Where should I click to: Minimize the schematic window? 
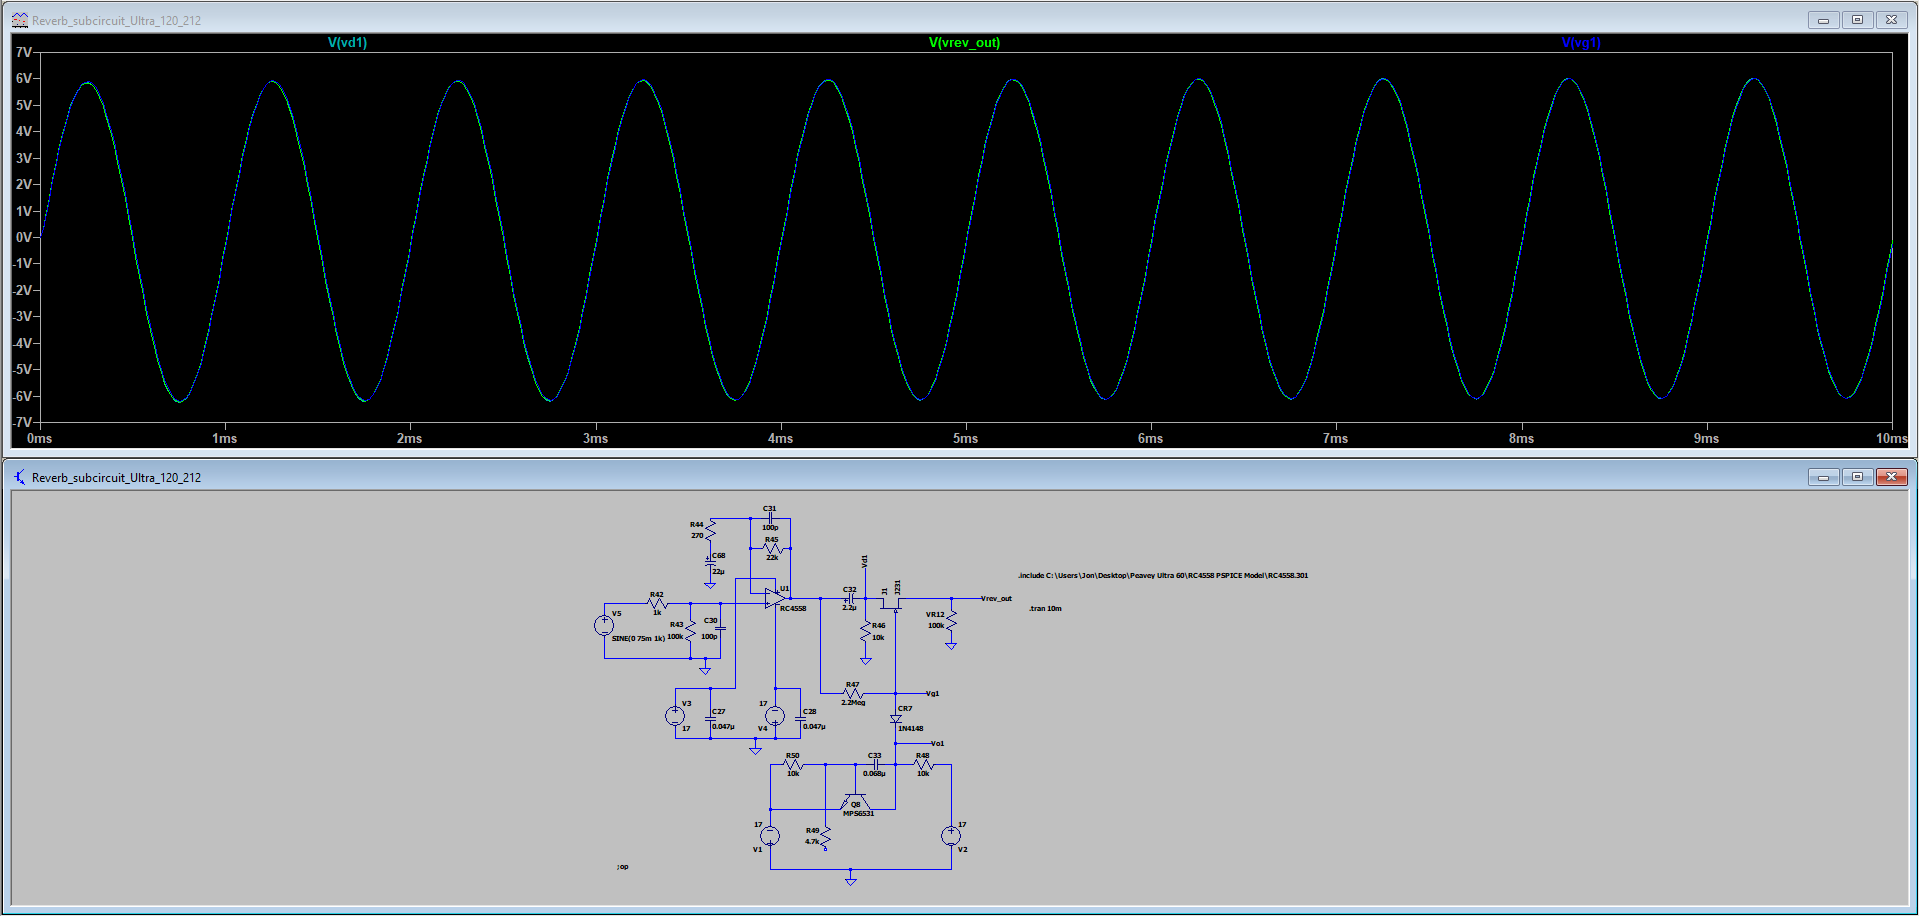(1823, 477)
